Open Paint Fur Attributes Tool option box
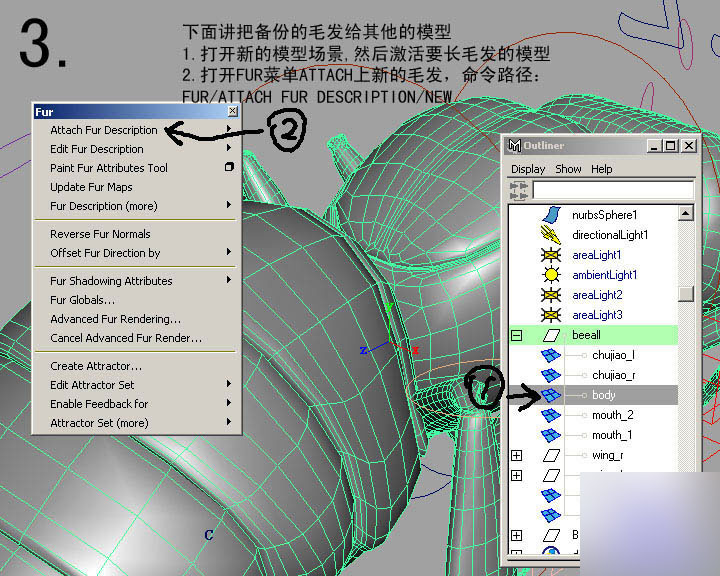 click(229, 167)
